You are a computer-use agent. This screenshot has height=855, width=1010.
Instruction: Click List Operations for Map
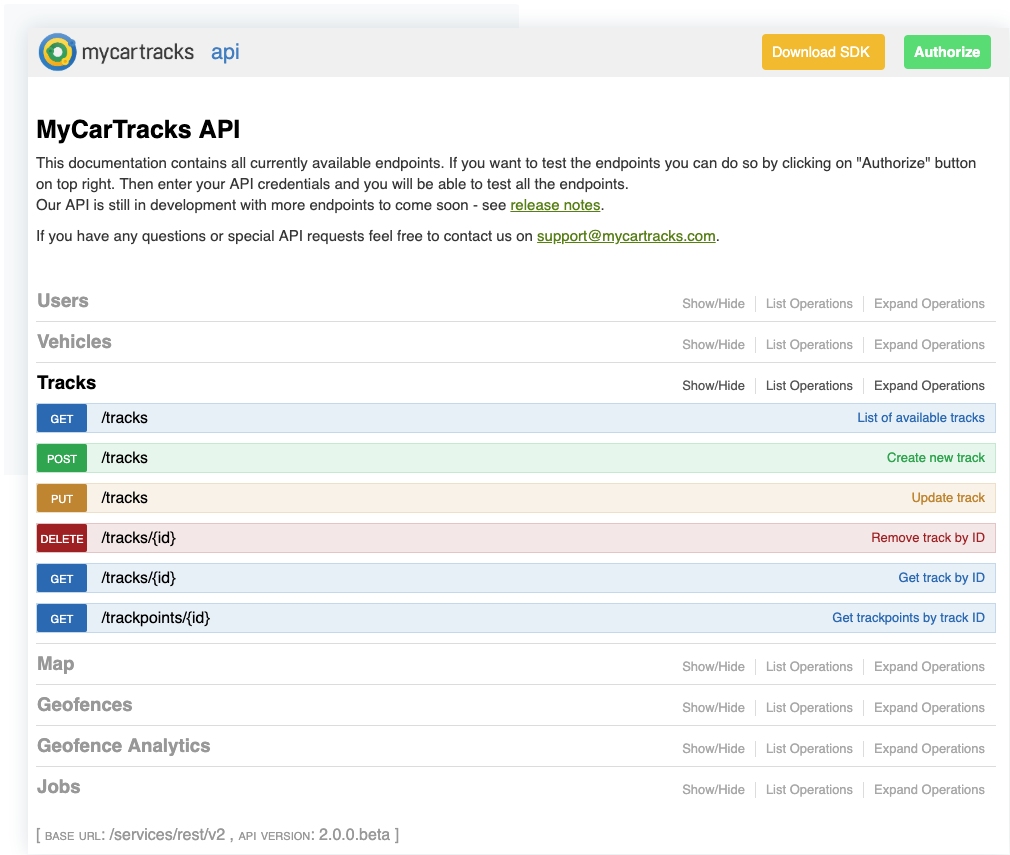pos(809,666)
